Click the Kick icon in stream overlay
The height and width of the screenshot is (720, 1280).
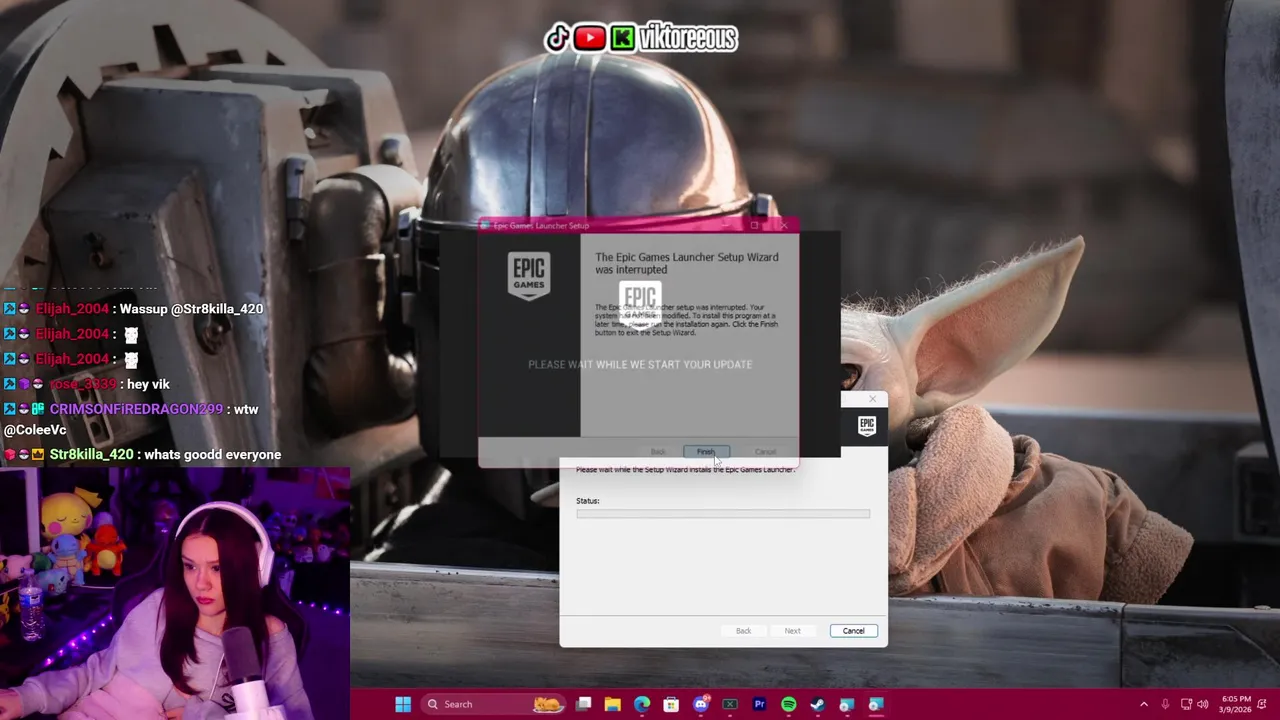click(623, 38)
